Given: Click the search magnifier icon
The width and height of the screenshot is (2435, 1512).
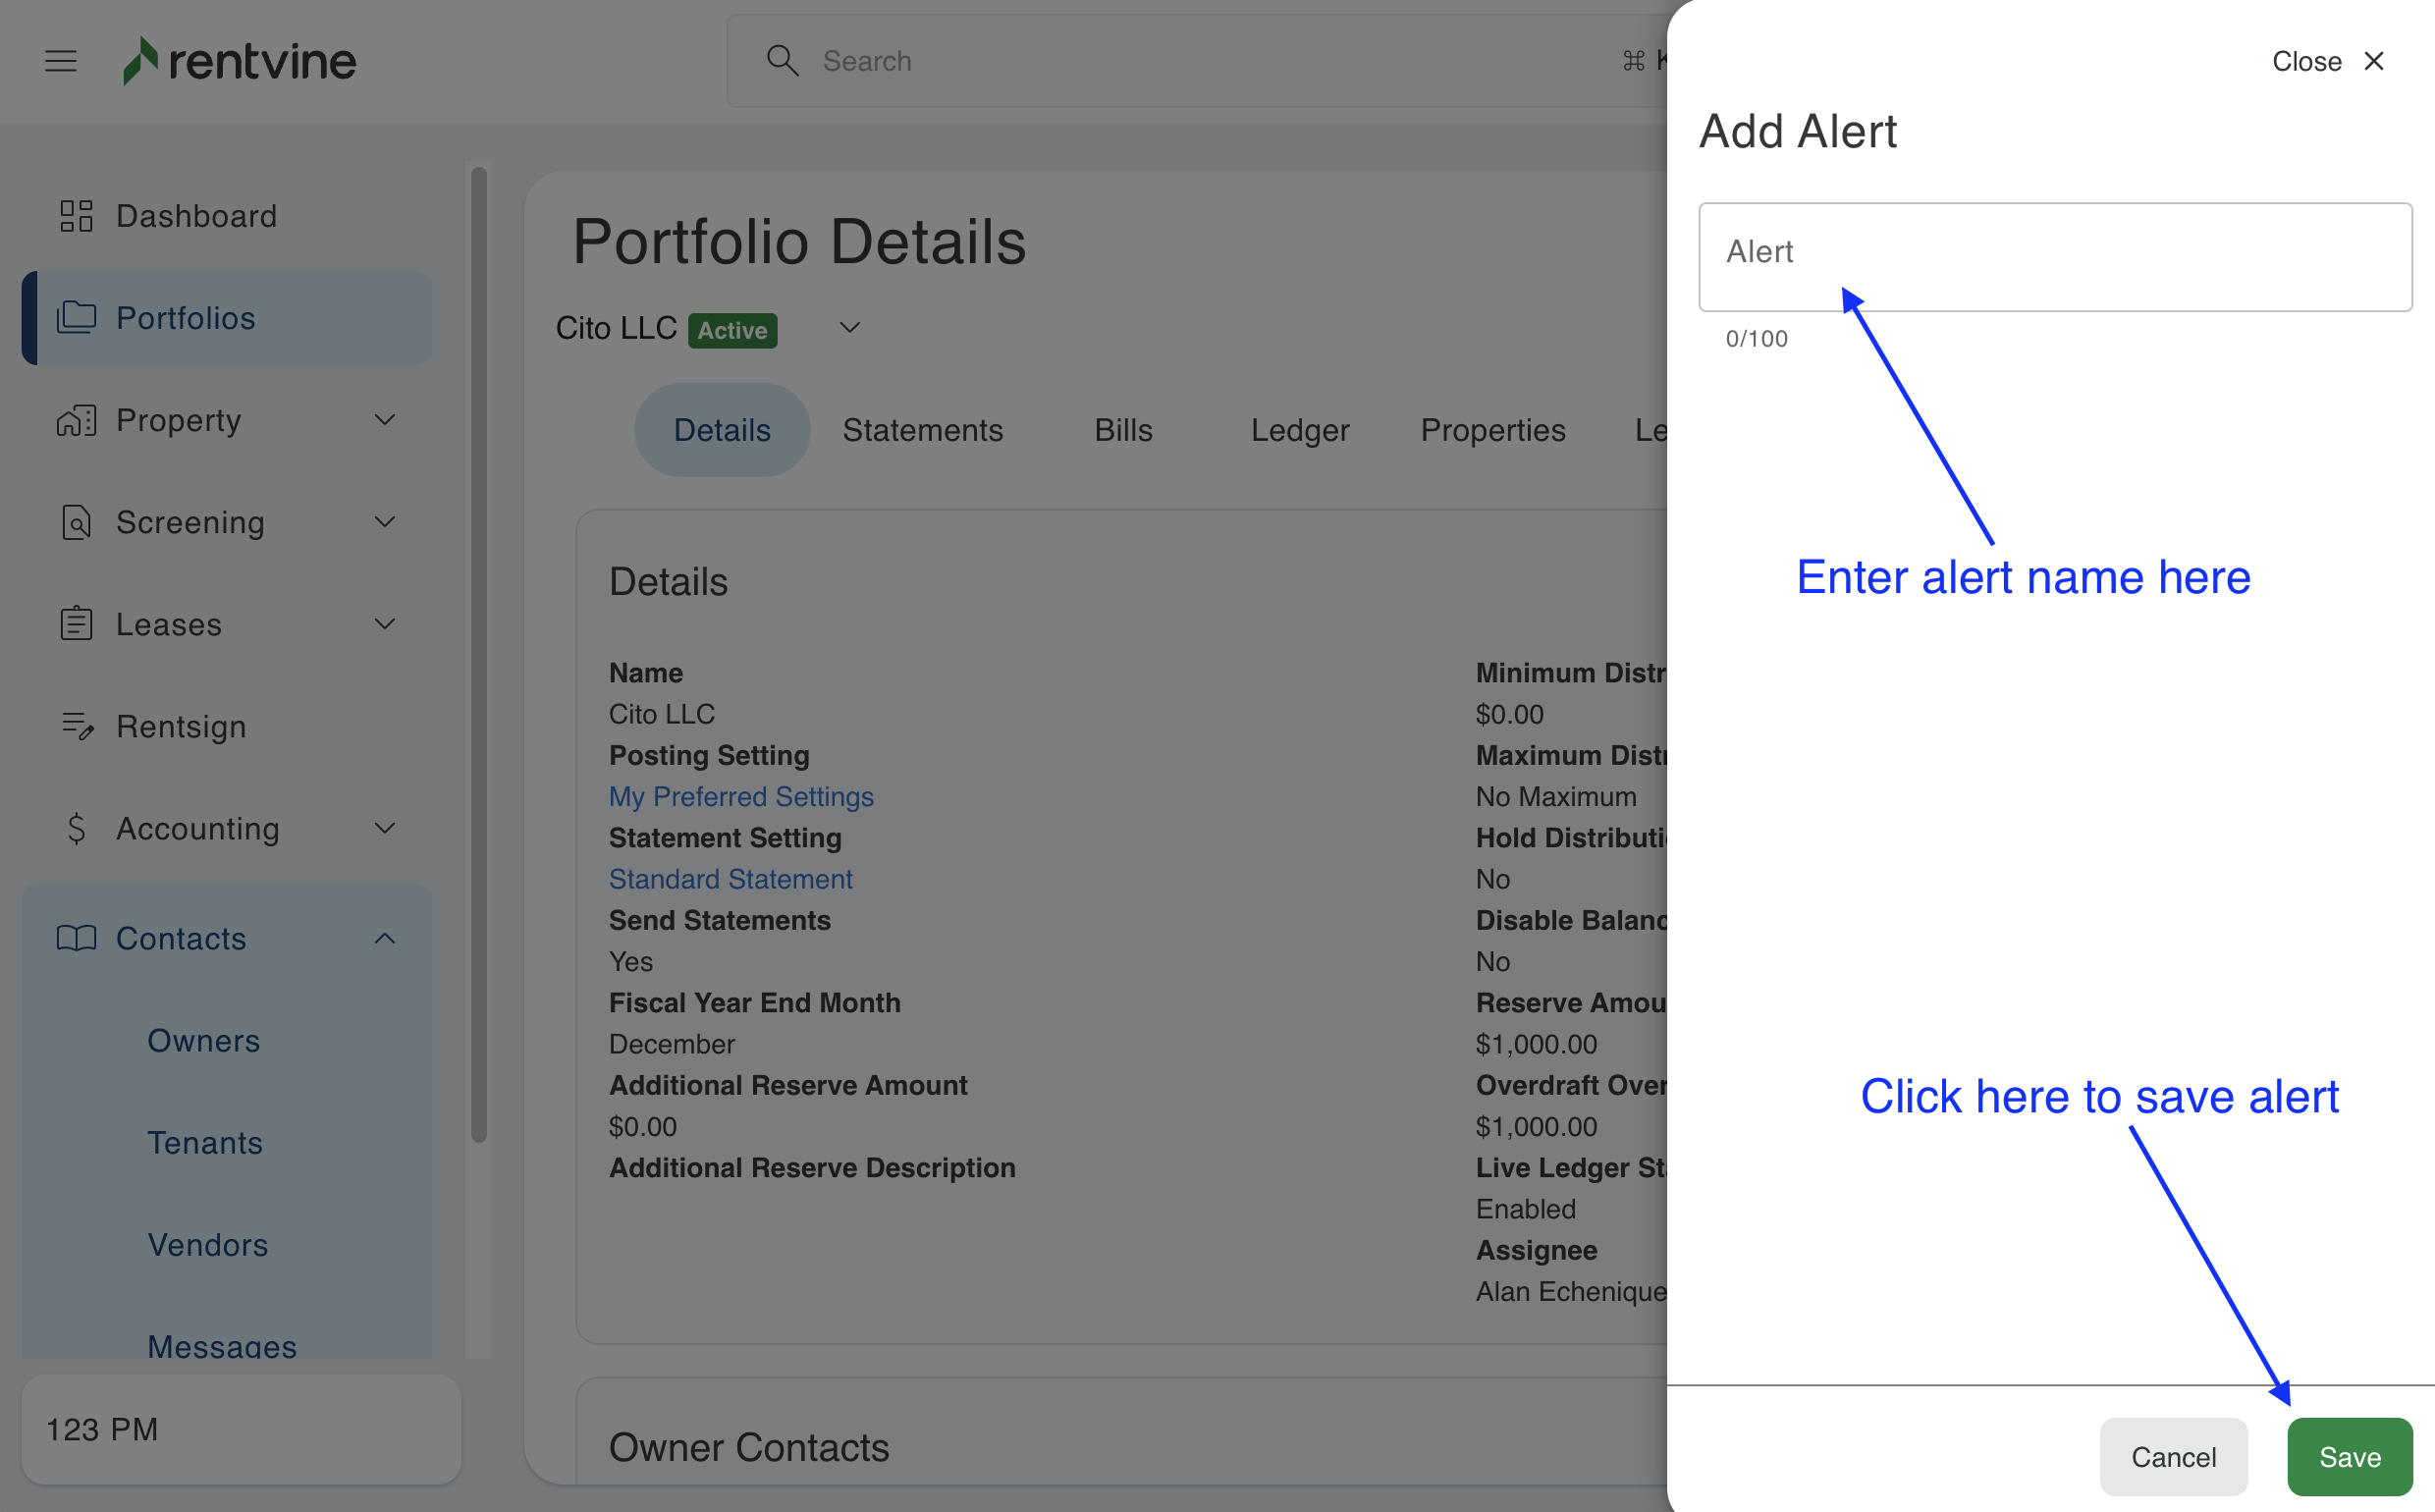Looking at the screenshot, I should coord(782,61).
